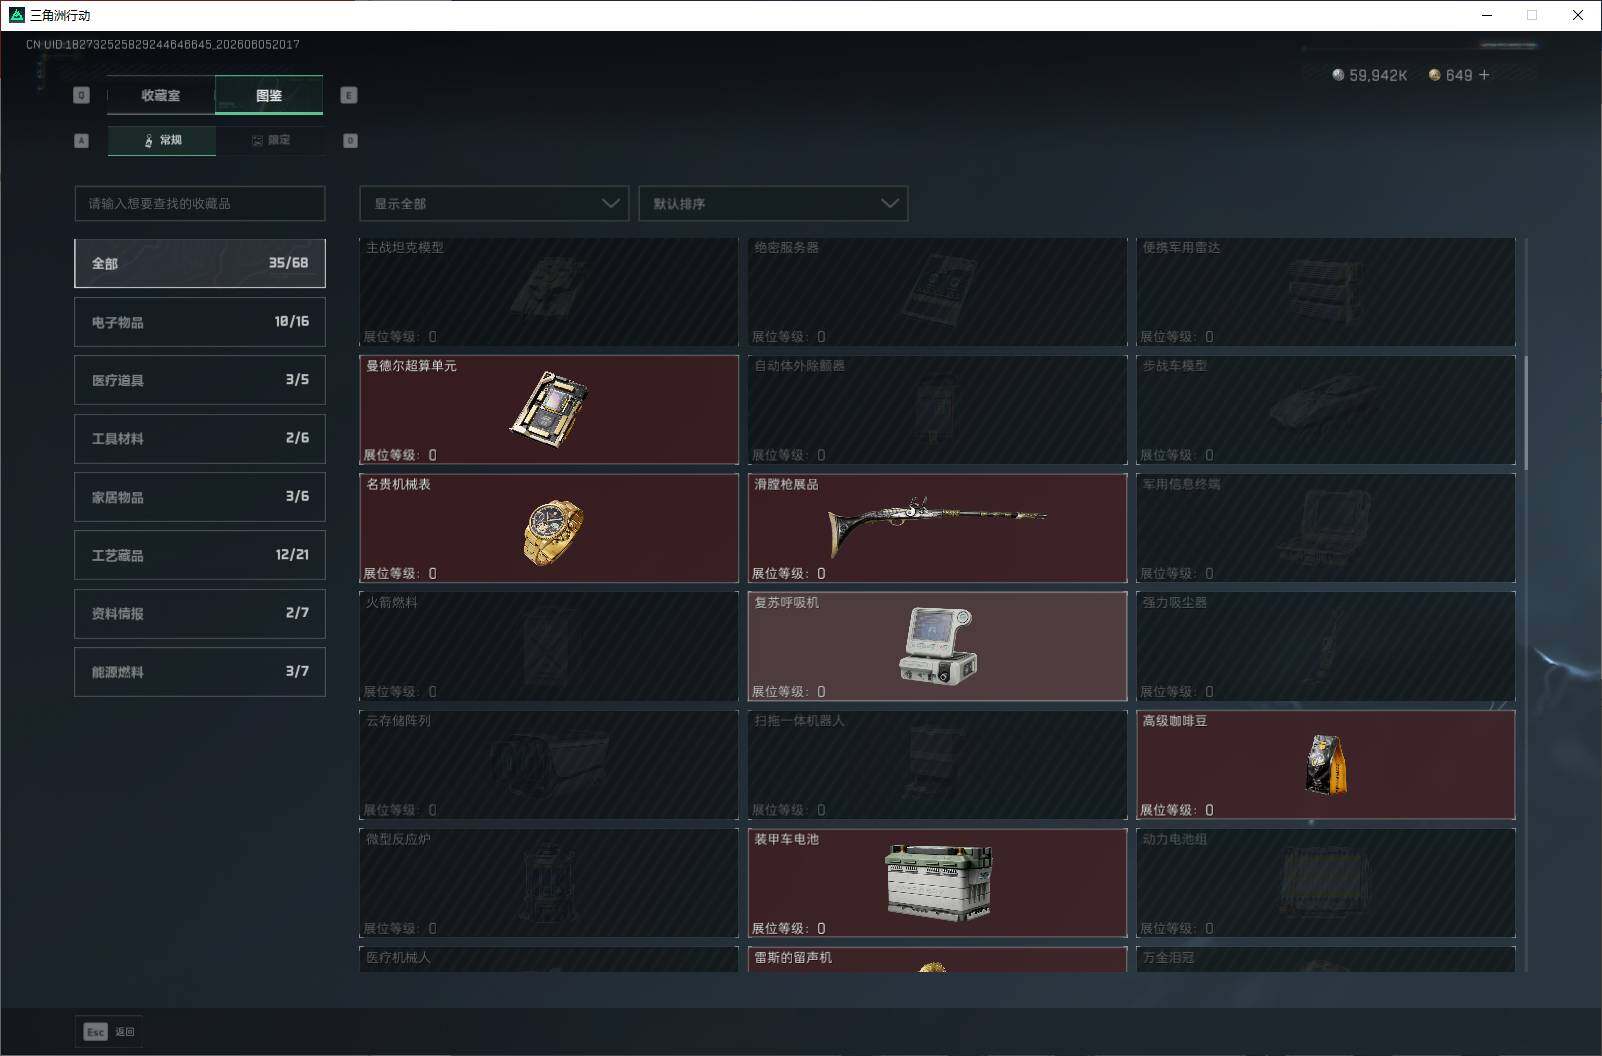Switch to the 常规 sub-tab
Image resolution: width=1602 pixels, height=1056 pixels.
click(162, 140)
